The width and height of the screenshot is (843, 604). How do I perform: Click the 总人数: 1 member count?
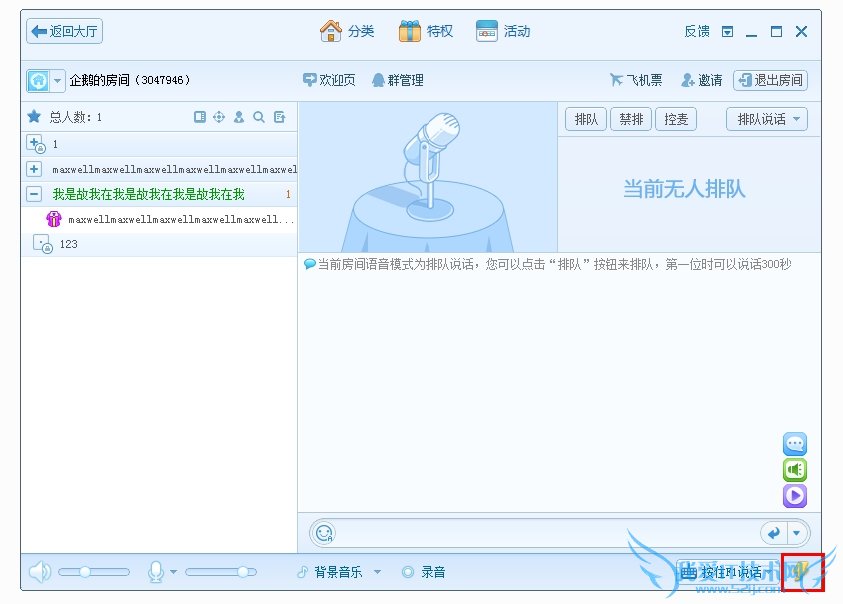76,117
